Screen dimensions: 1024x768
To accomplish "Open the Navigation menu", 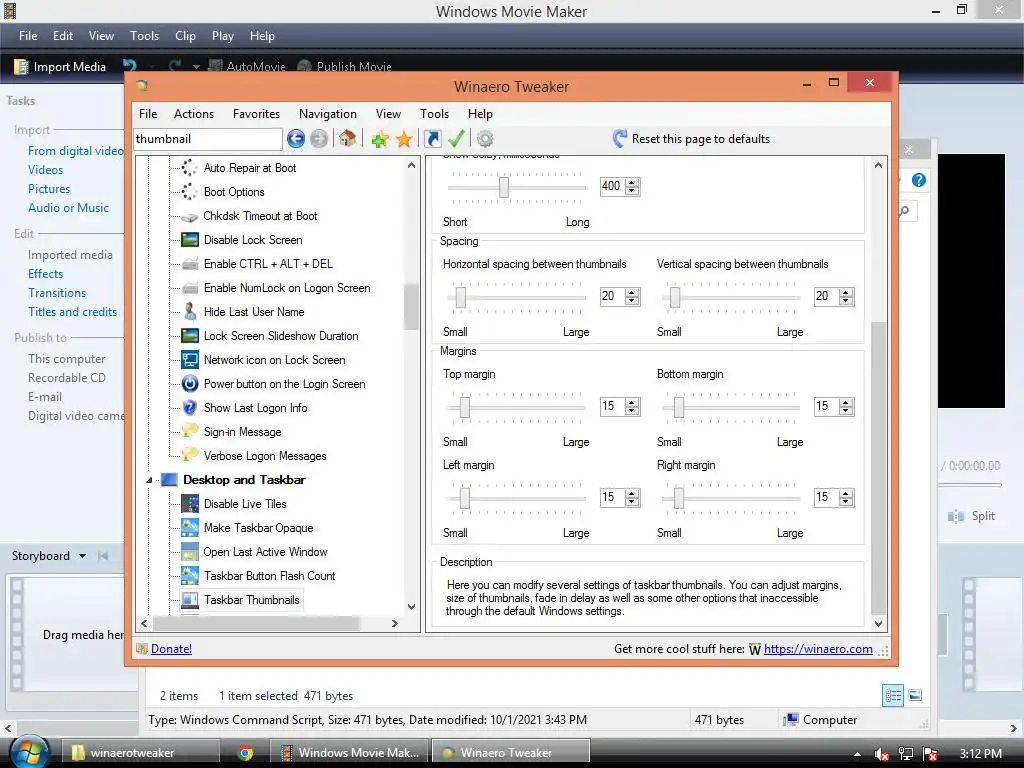I will (x=328, y=114).
